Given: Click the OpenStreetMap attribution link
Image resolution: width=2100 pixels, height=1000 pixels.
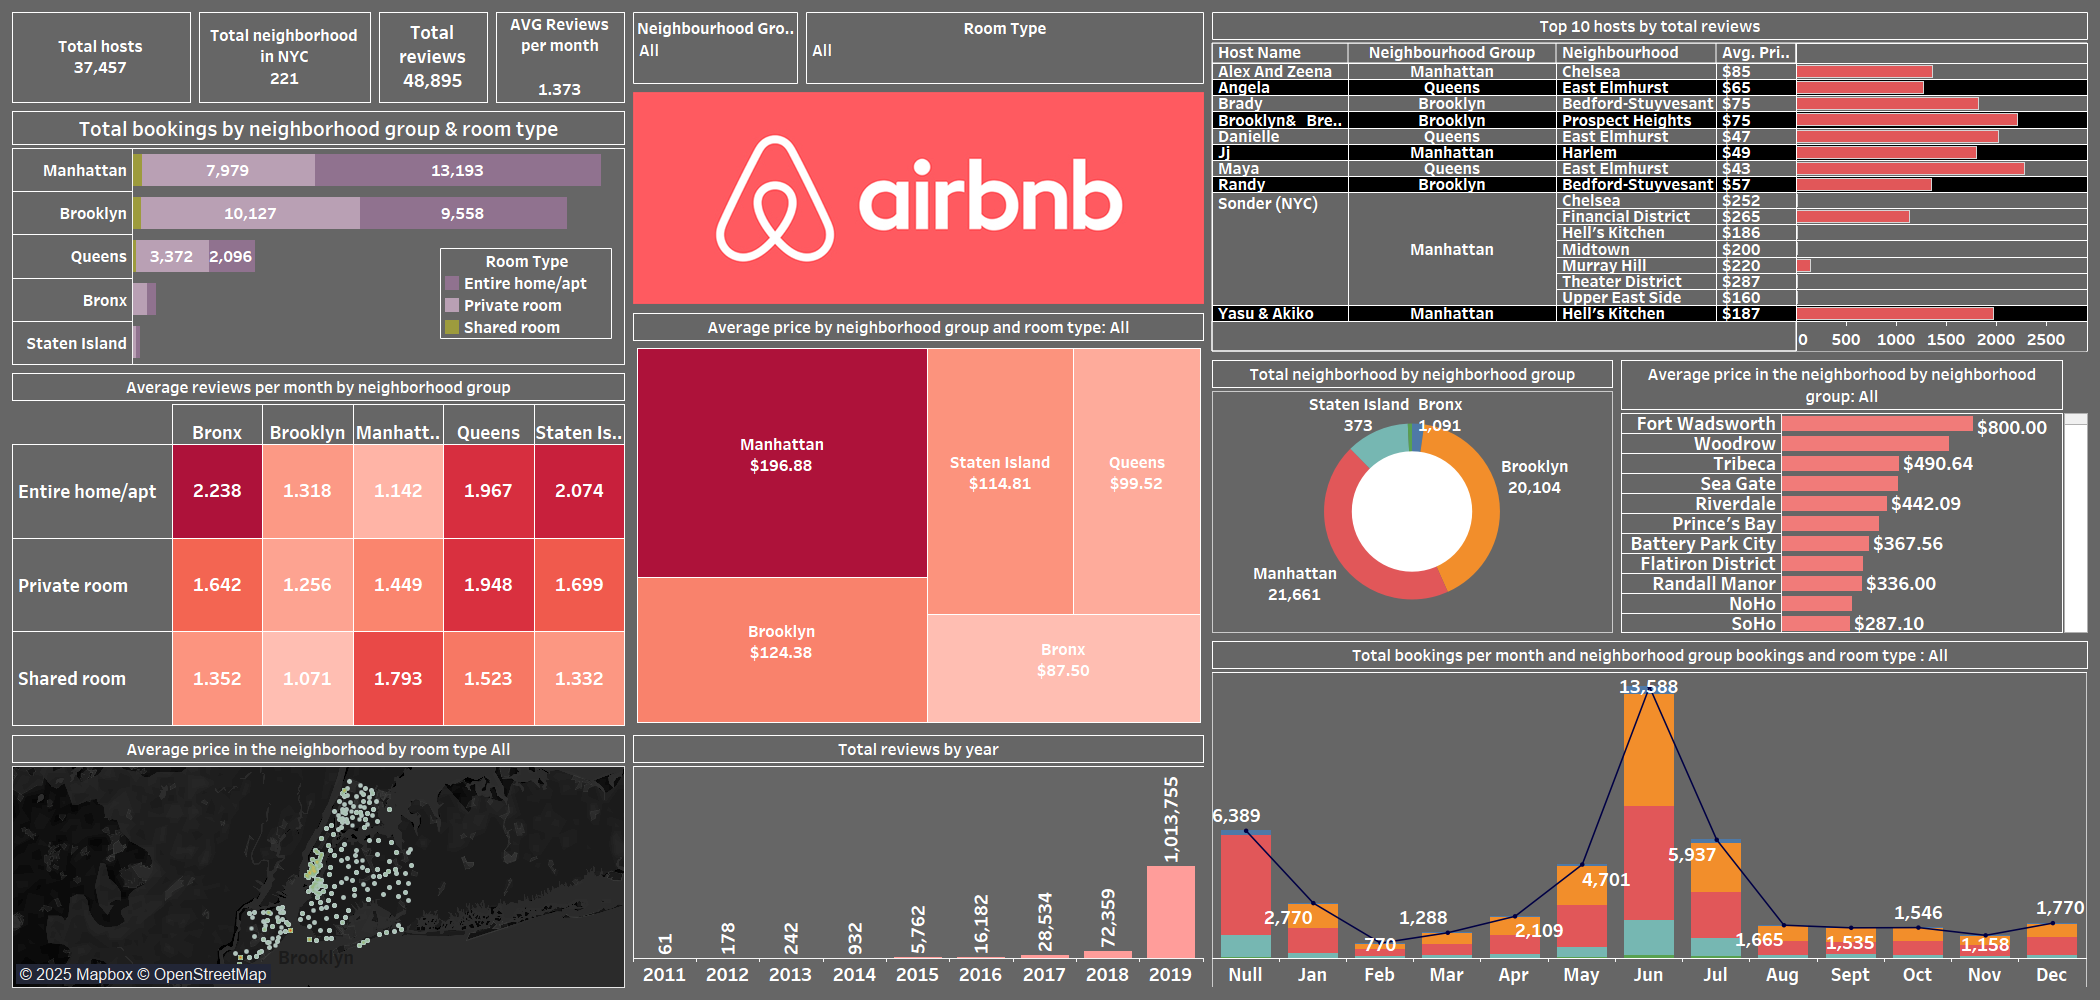Looking at the screenshot, I should (x=205, y=973).
